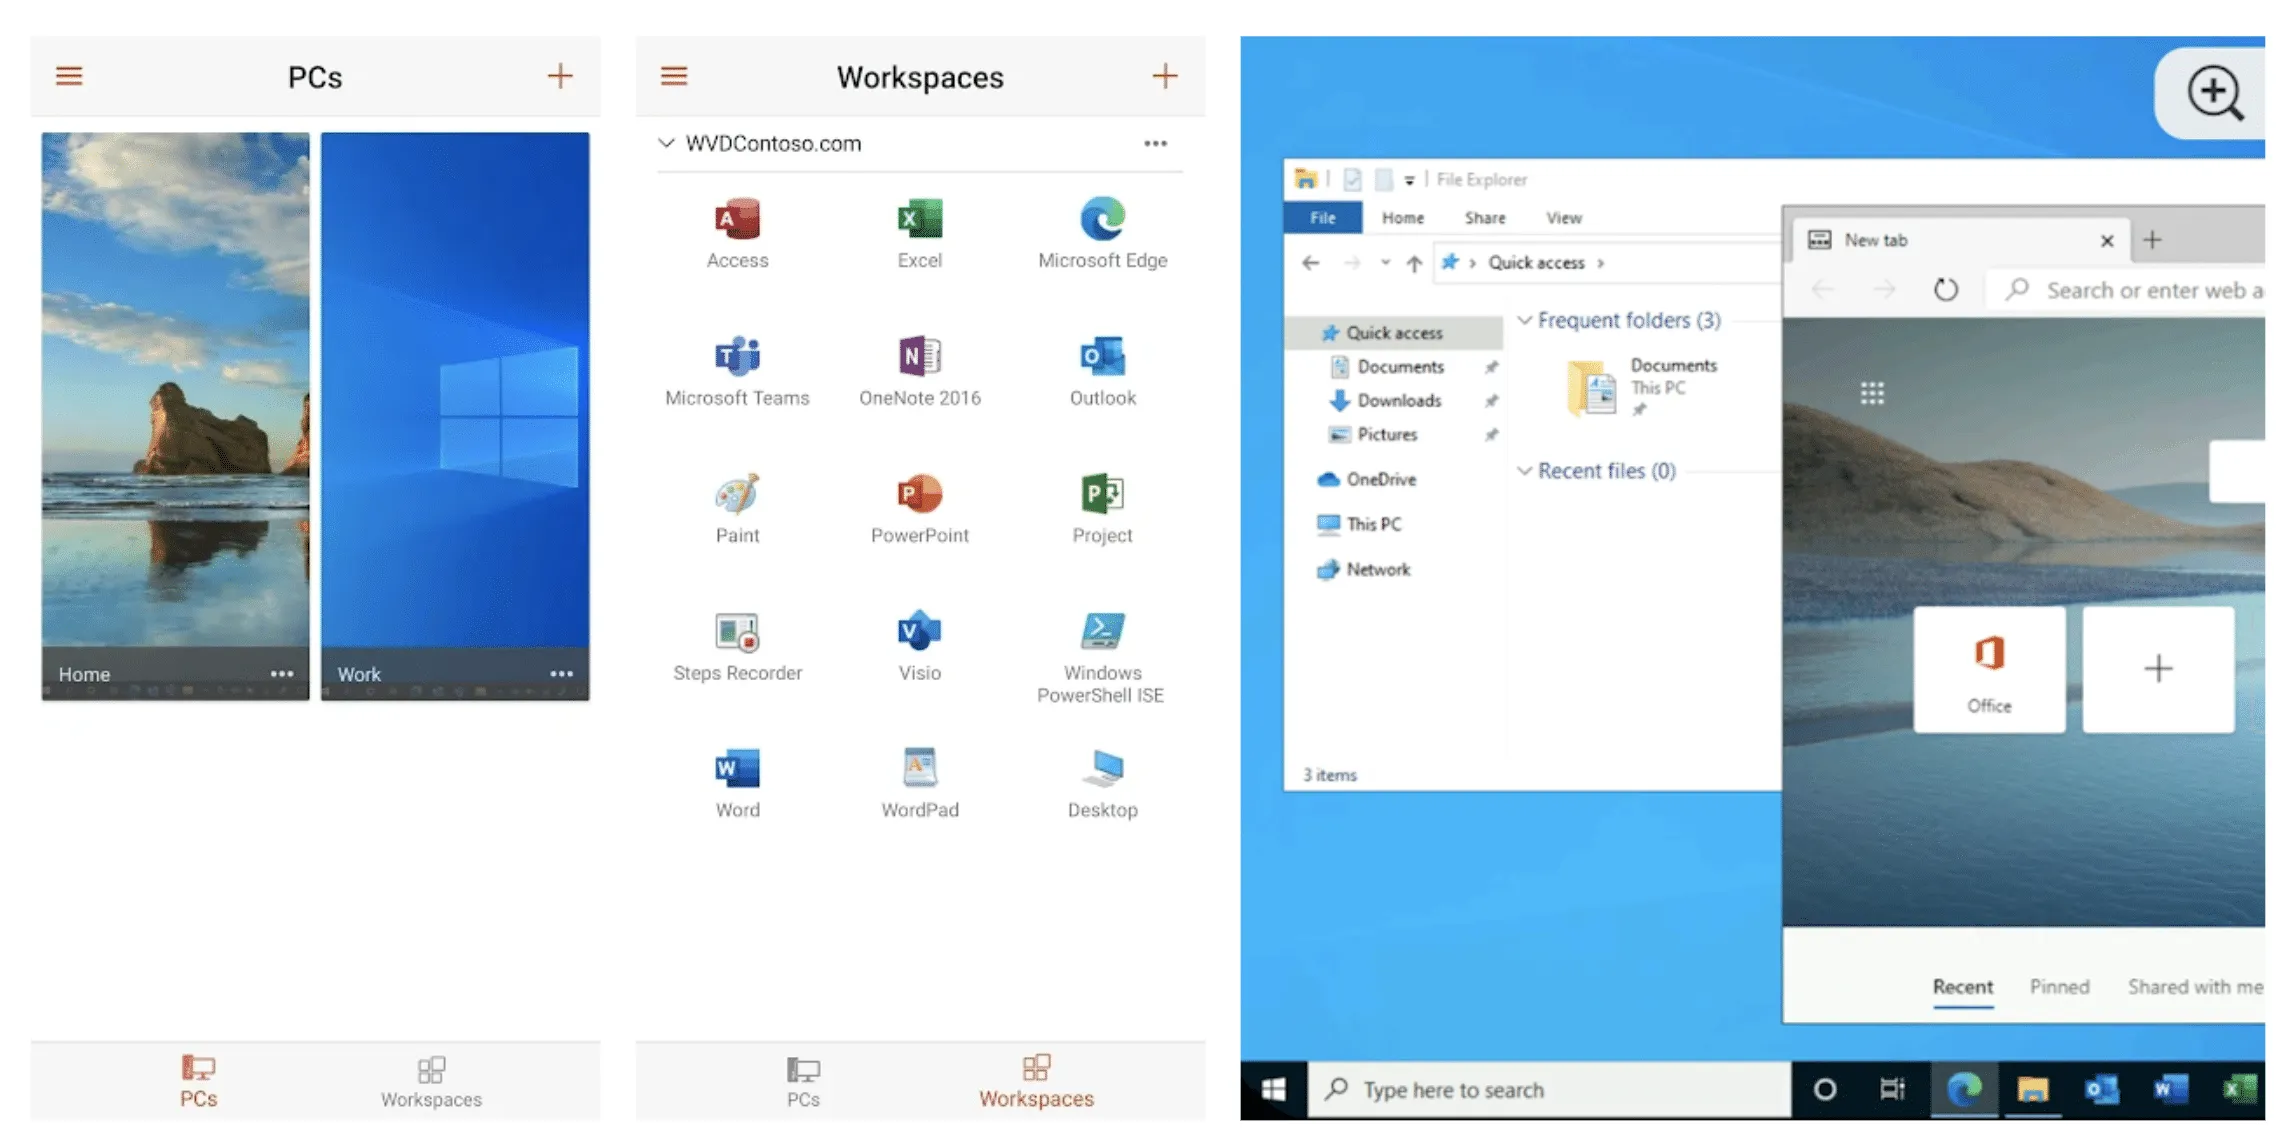
Task: Collapse the WVDContoso.com workspace group
Action: 666,143
